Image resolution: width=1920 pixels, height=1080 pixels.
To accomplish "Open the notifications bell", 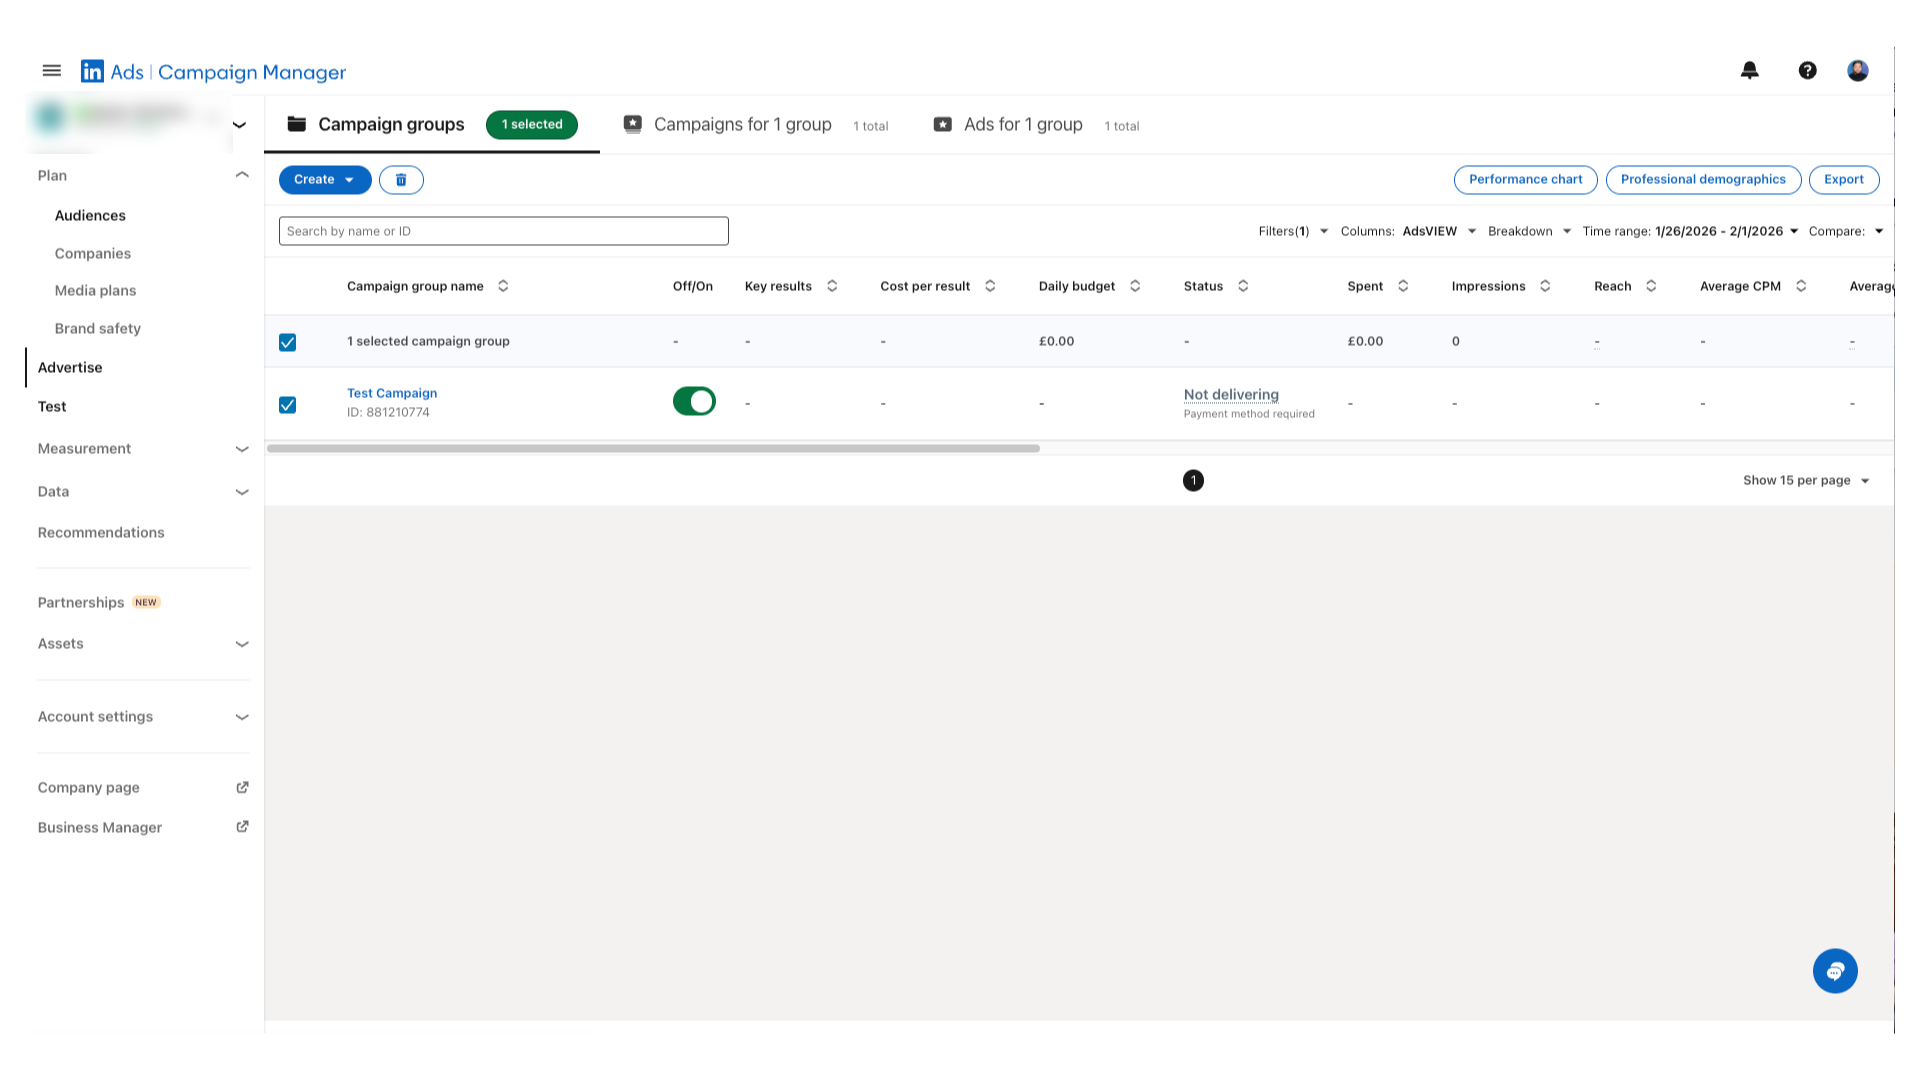I will (x=1749, y=70).
